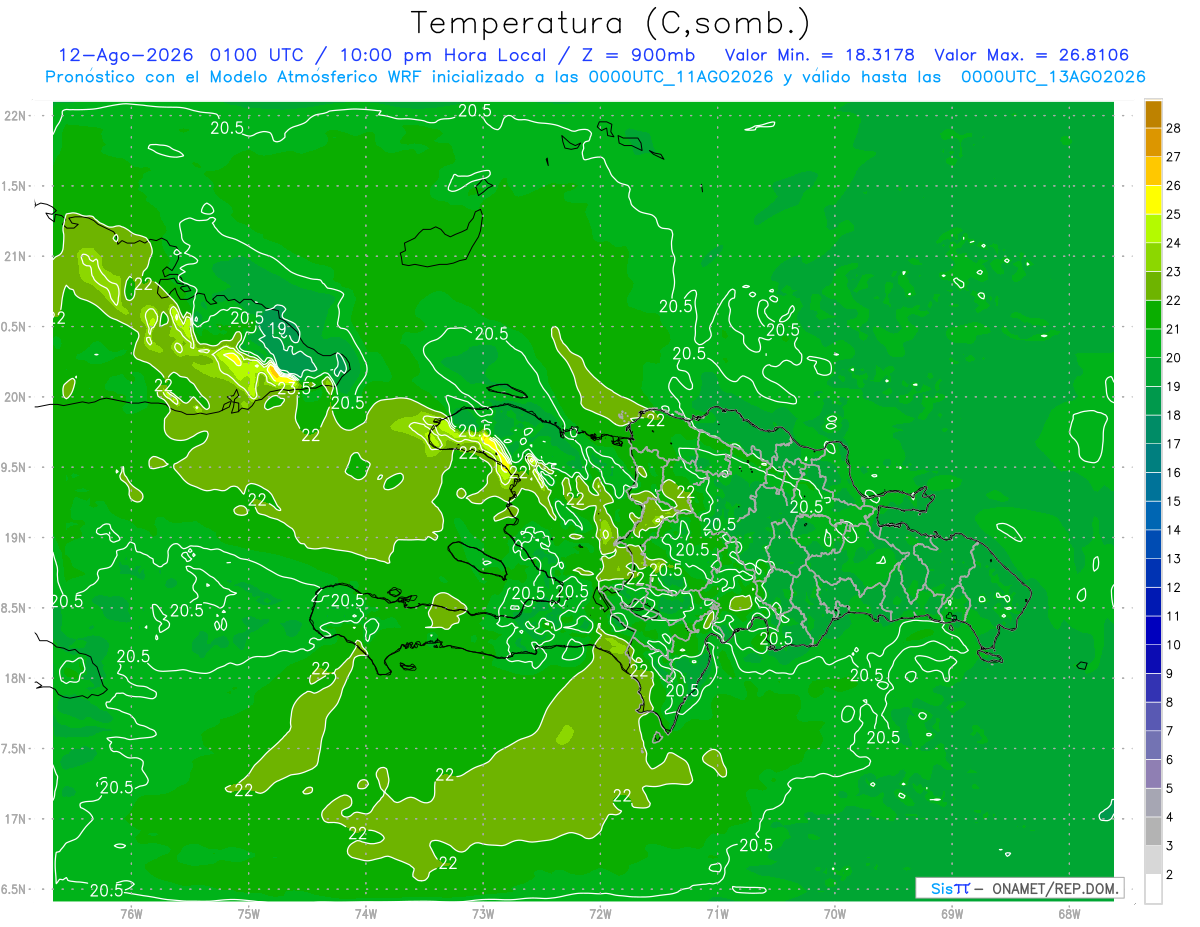Screen dimensions: 1200x927
Task: Click the '24' value in the color legend
Action: click(1173, 243)
